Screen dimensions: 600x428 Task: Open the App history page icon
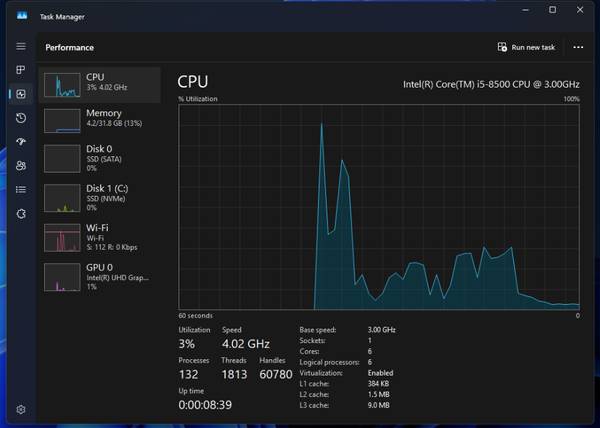pyautogui.click(x=21, y=118)
